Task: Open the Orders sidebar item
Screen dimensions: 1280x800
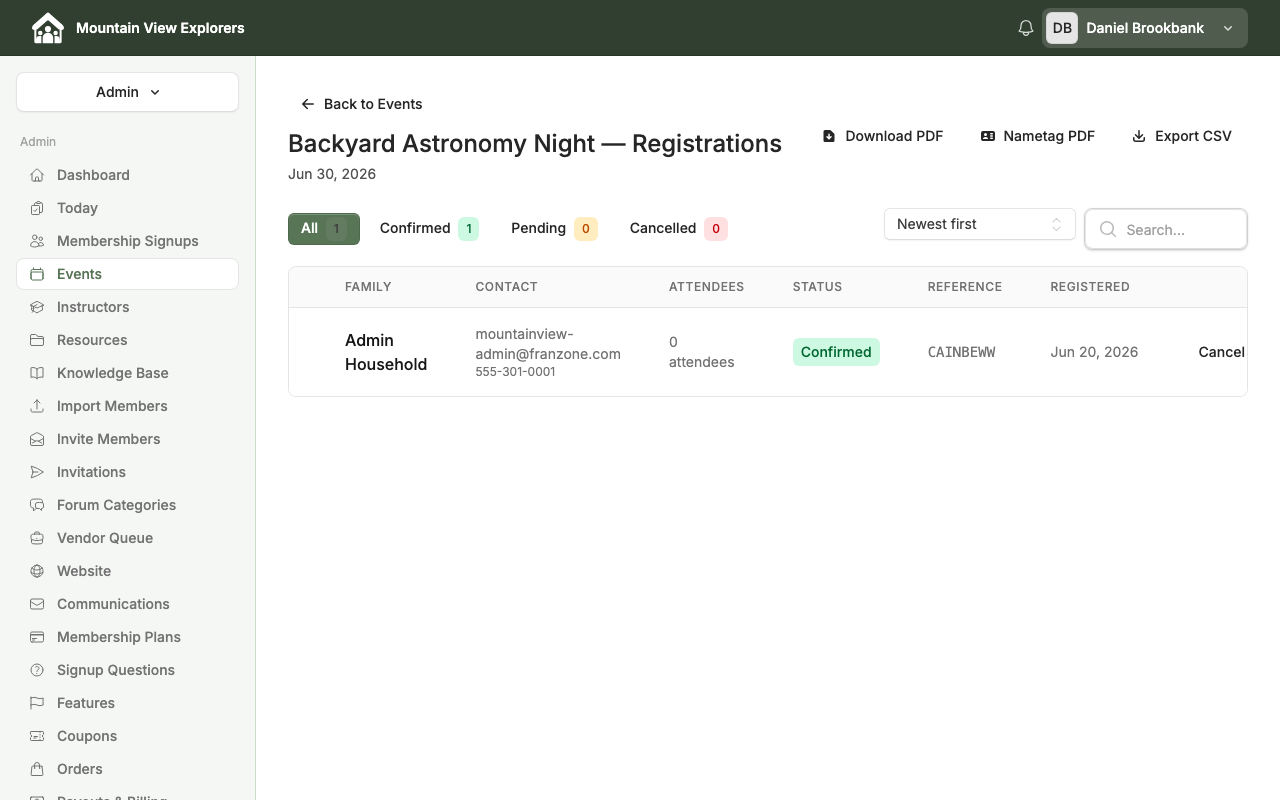Action: coord(127,769)
